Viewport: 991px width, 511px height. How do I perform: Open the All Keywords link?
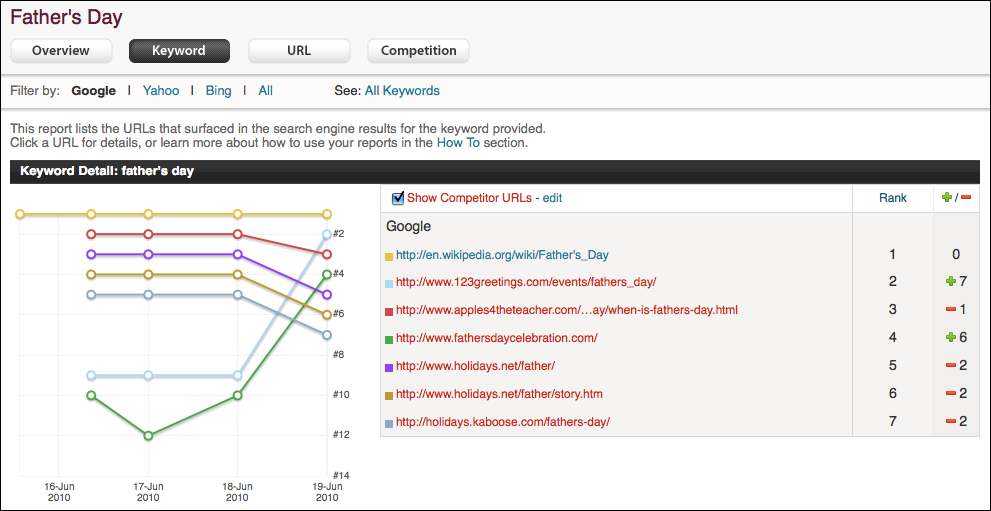(402, 91)
